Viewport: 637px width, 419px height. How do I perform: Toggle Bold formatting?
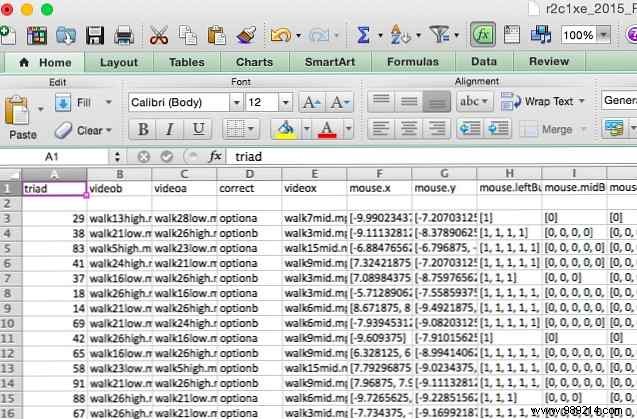coord(143,130)
